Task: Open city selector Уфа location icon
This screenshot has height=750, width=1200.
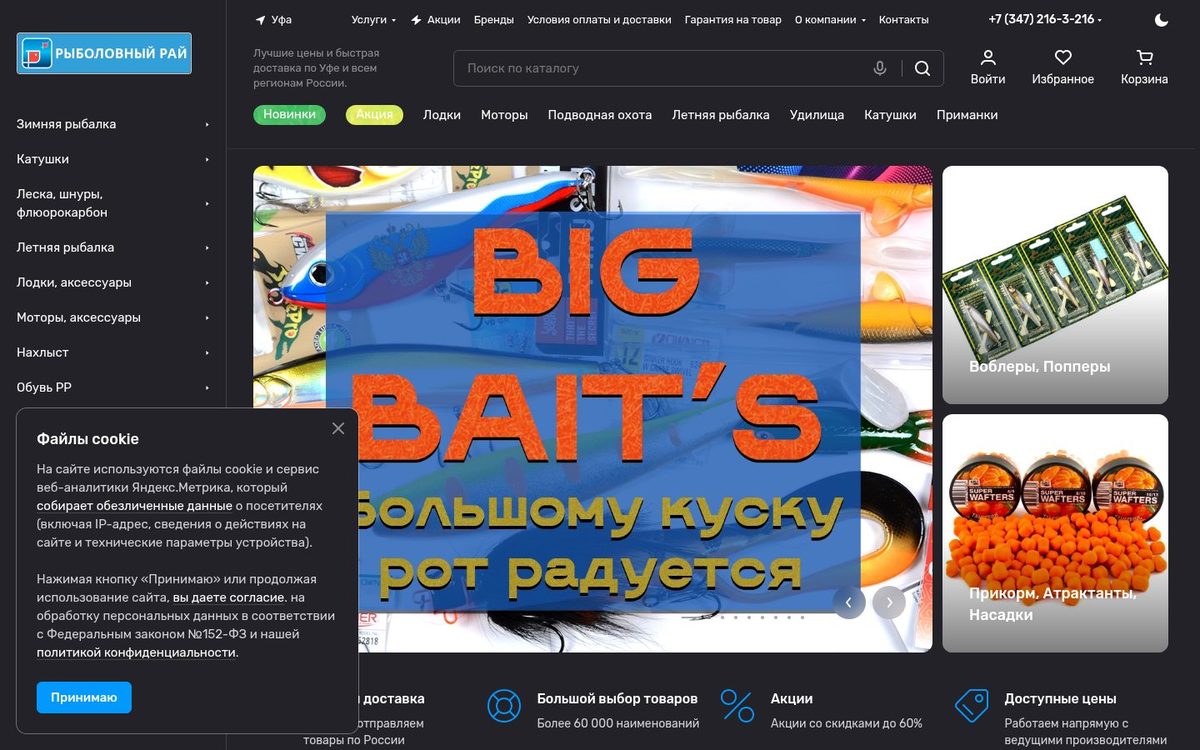Action: pos(260,20)
